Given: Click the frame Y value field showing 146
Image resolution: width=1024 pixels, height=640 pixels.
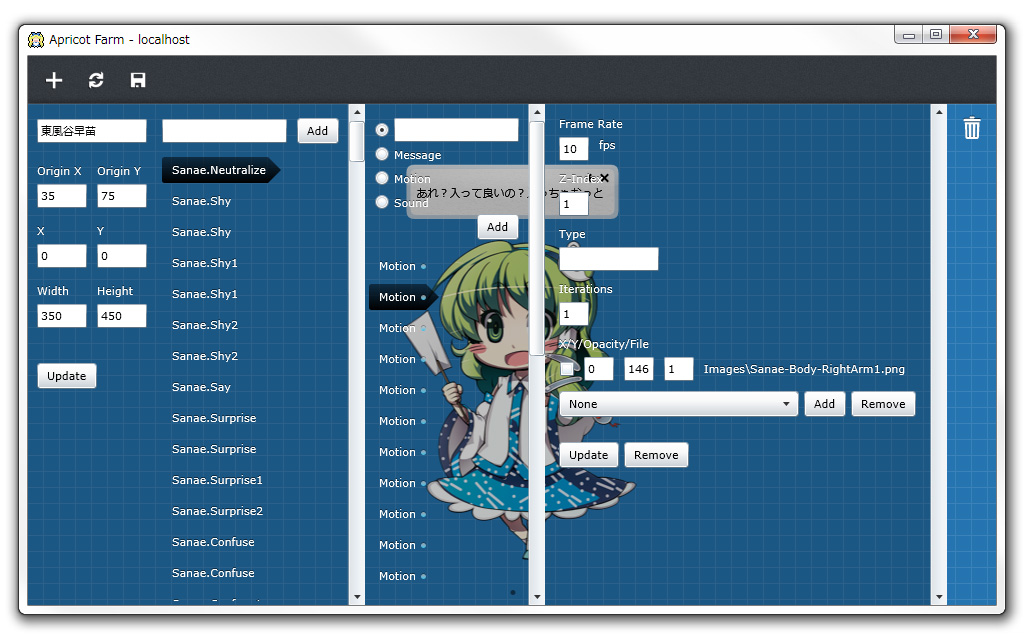Looking at the screenshot, I should pyautogui.click(x=638, y=369).
